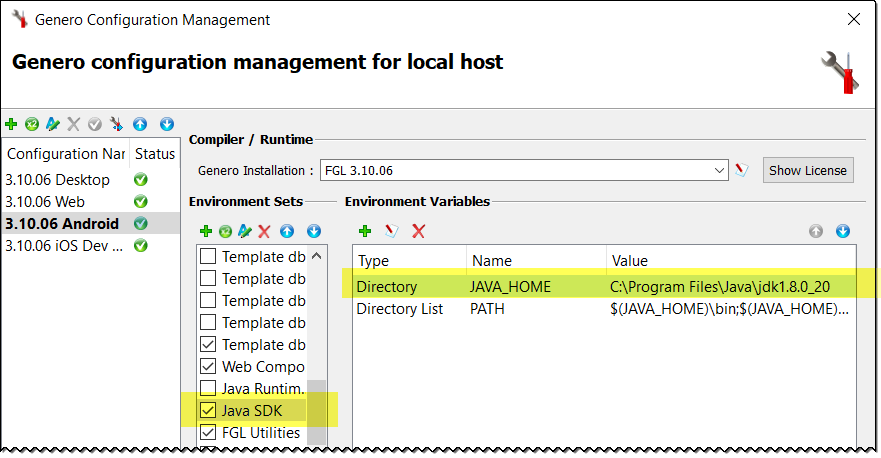881x458 pixels.
Task: Click the PATH value $(JAVA_HOME)\bin cell
Action: [729, 309]
